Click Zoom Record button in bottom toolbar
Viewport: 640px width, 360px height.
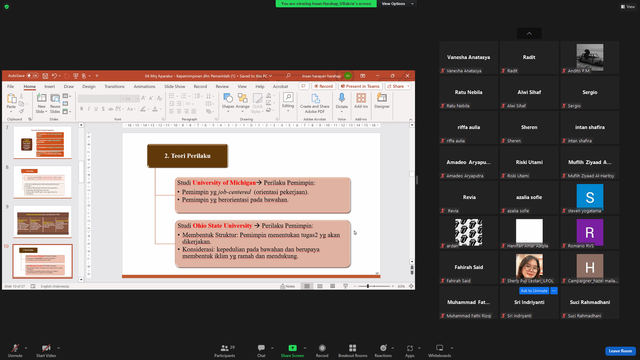click(x=322, y=350)
